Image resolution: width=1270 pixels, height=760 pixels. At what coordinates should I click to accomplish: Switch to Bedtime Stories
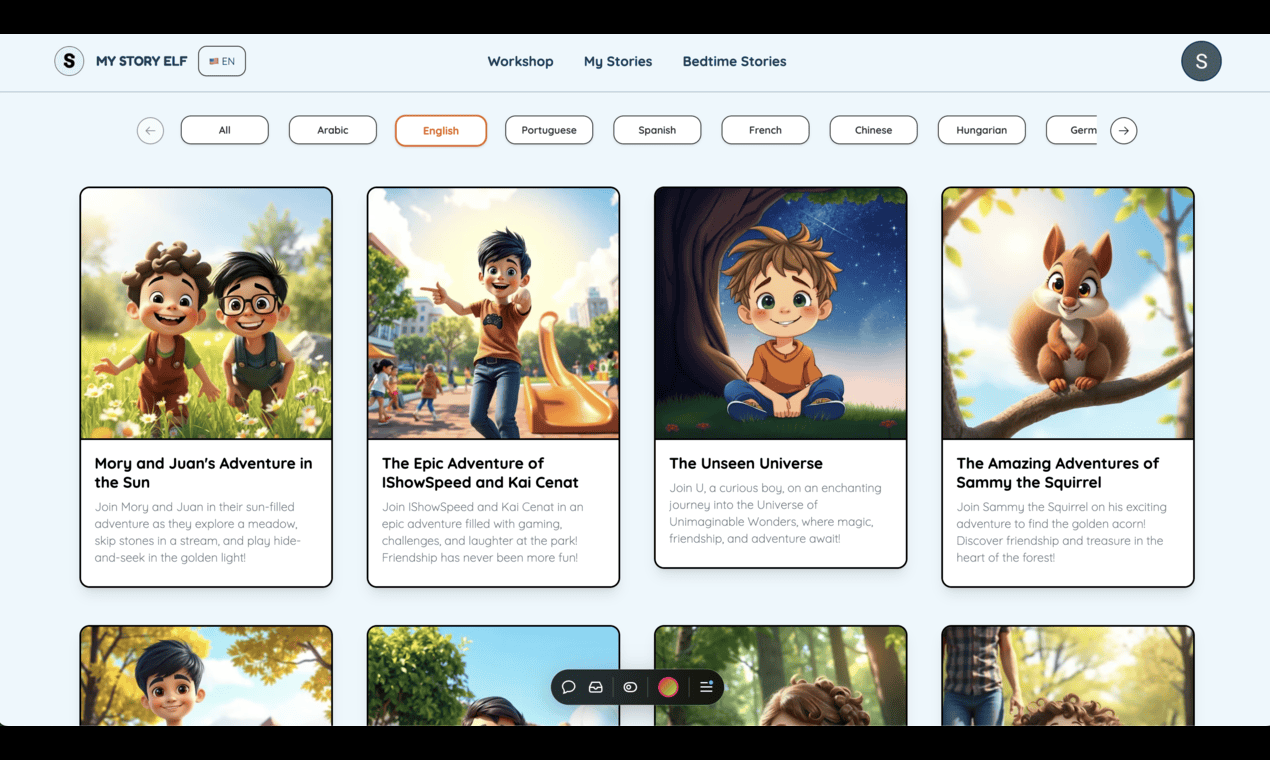tap(734, 61)
